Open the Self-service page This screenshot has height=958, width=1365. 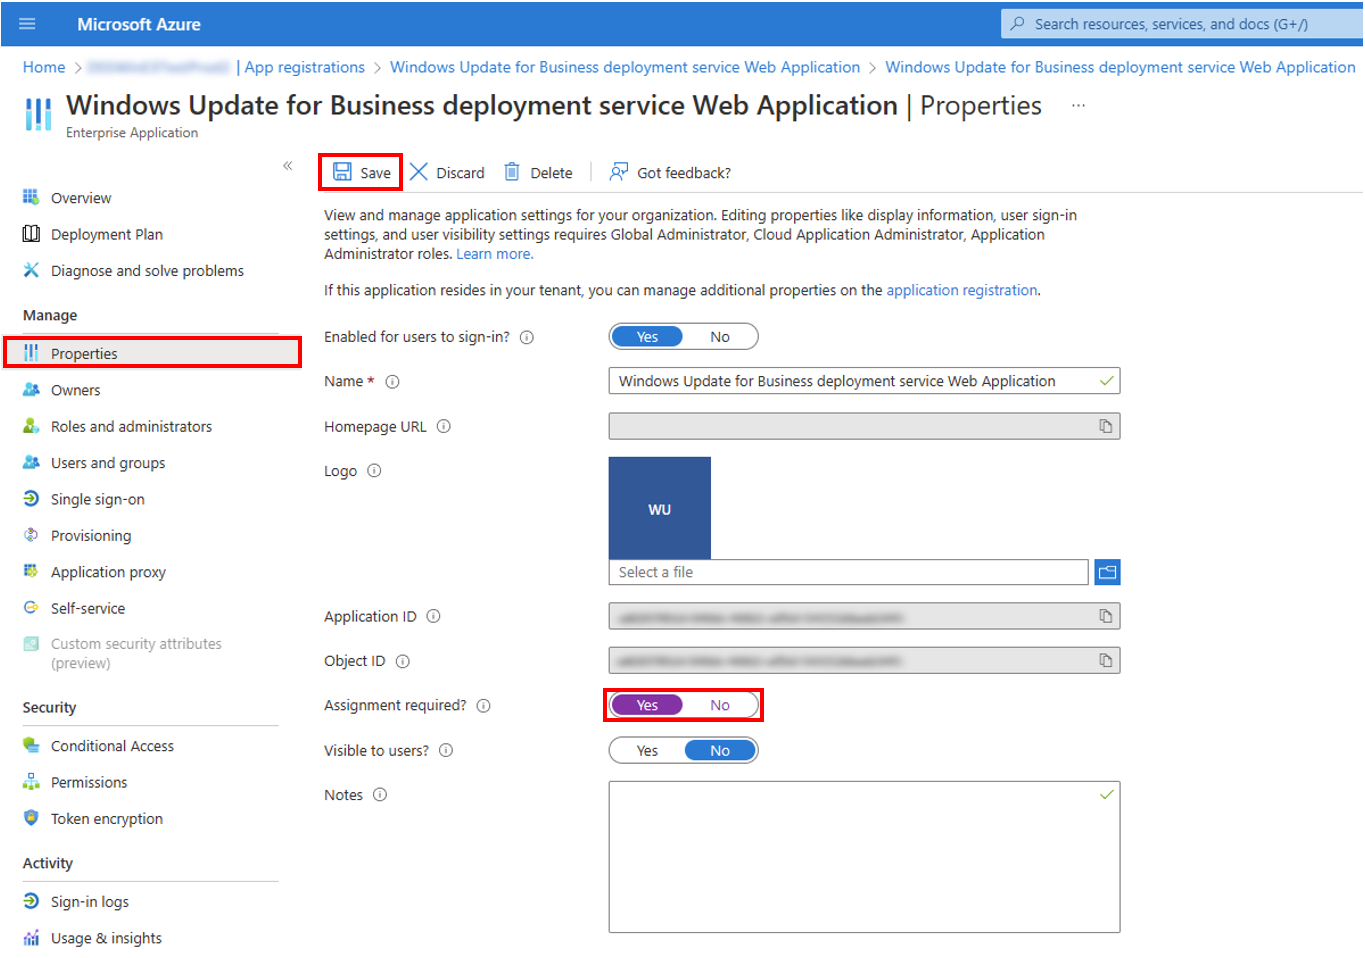[x=88, y=608]
